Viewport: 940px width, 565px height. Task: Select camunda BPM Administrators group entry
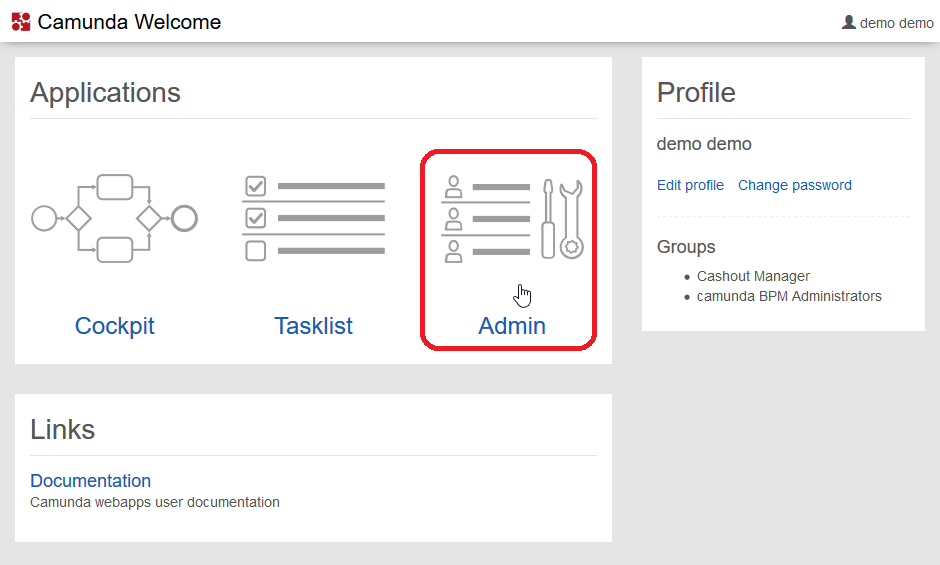789,296
